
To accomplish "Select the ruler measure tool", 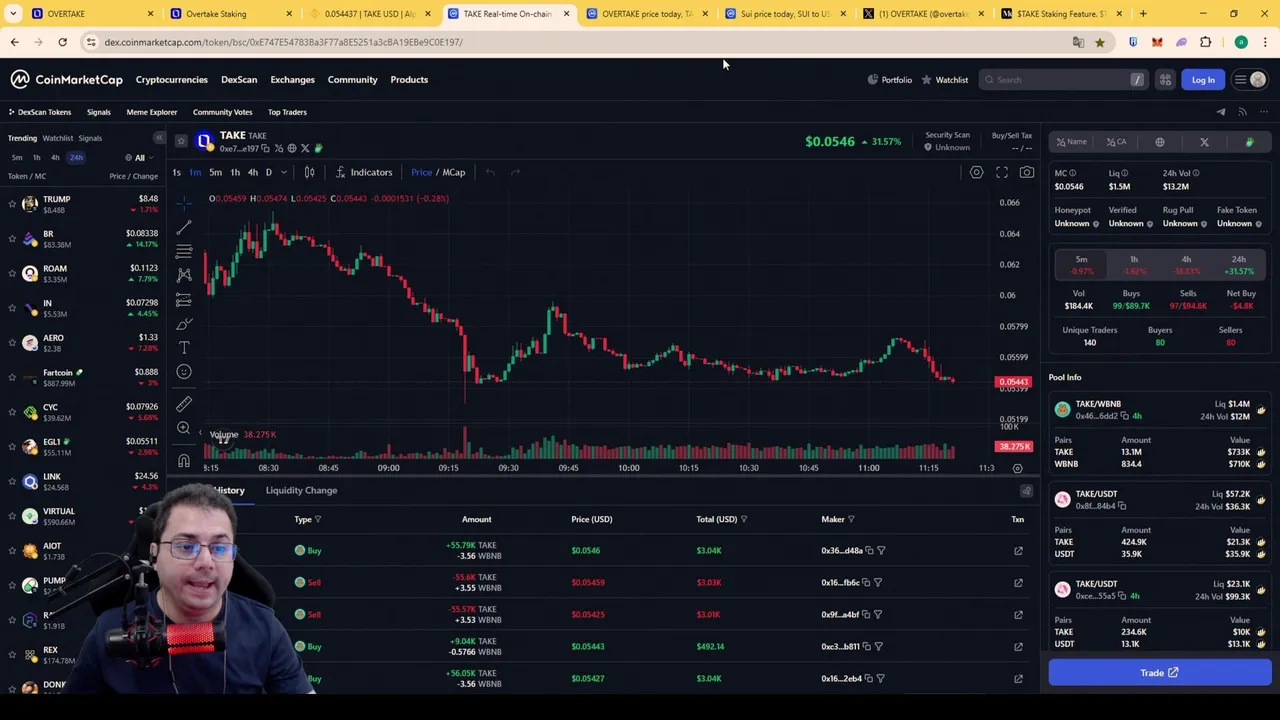I will [x=184, y=404].
